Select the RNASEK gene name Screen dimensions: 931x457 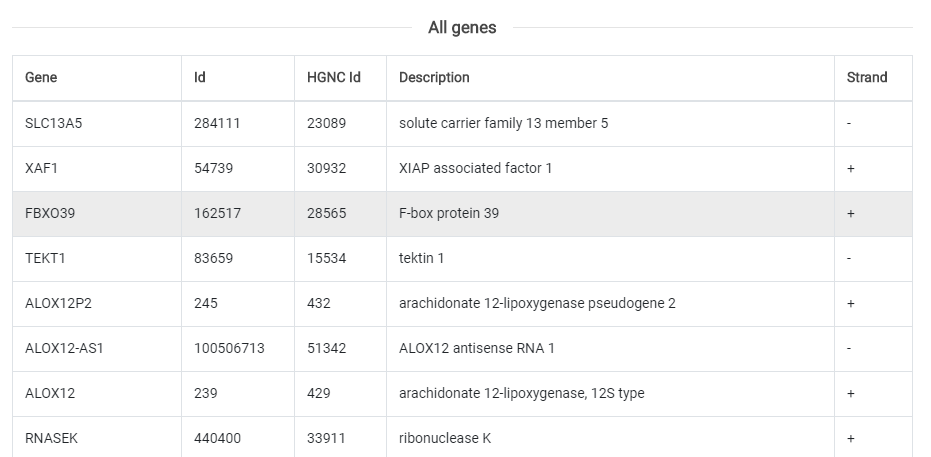pos(50,438)
